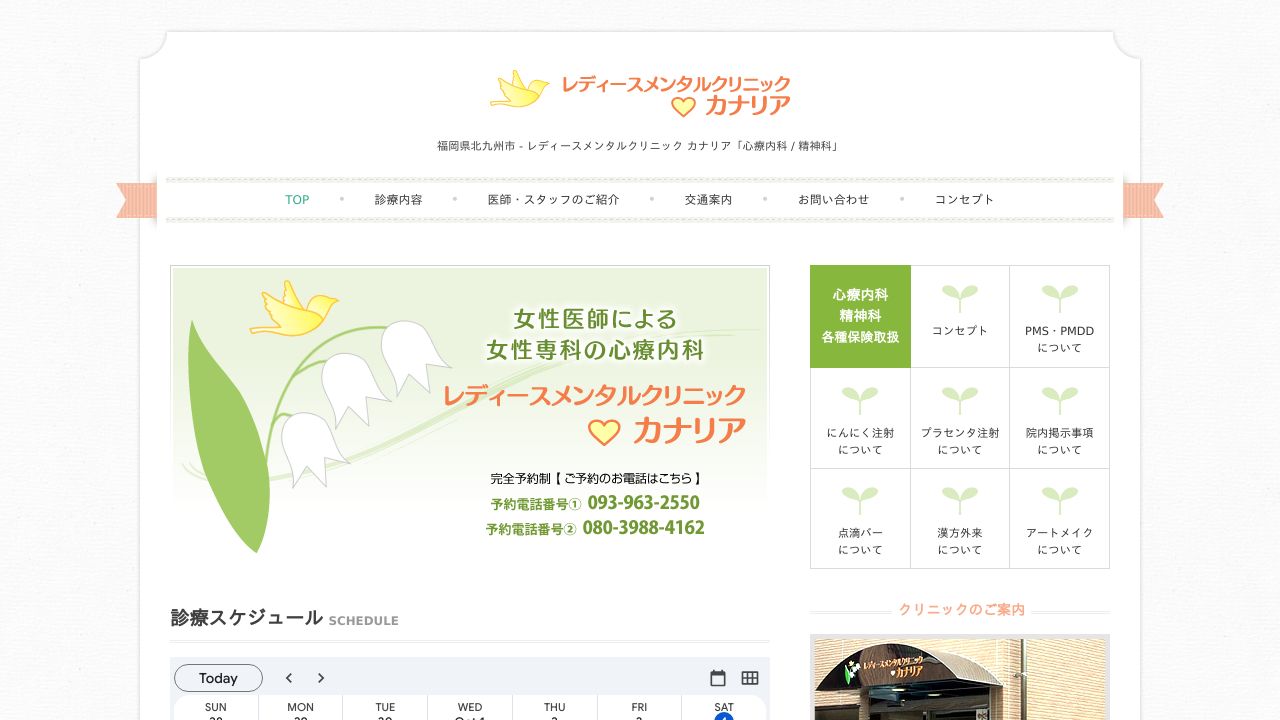Switch to the calendar grid view icon
The width and height of the screenshot is (1280, 720).
click(x=750, y=678)
